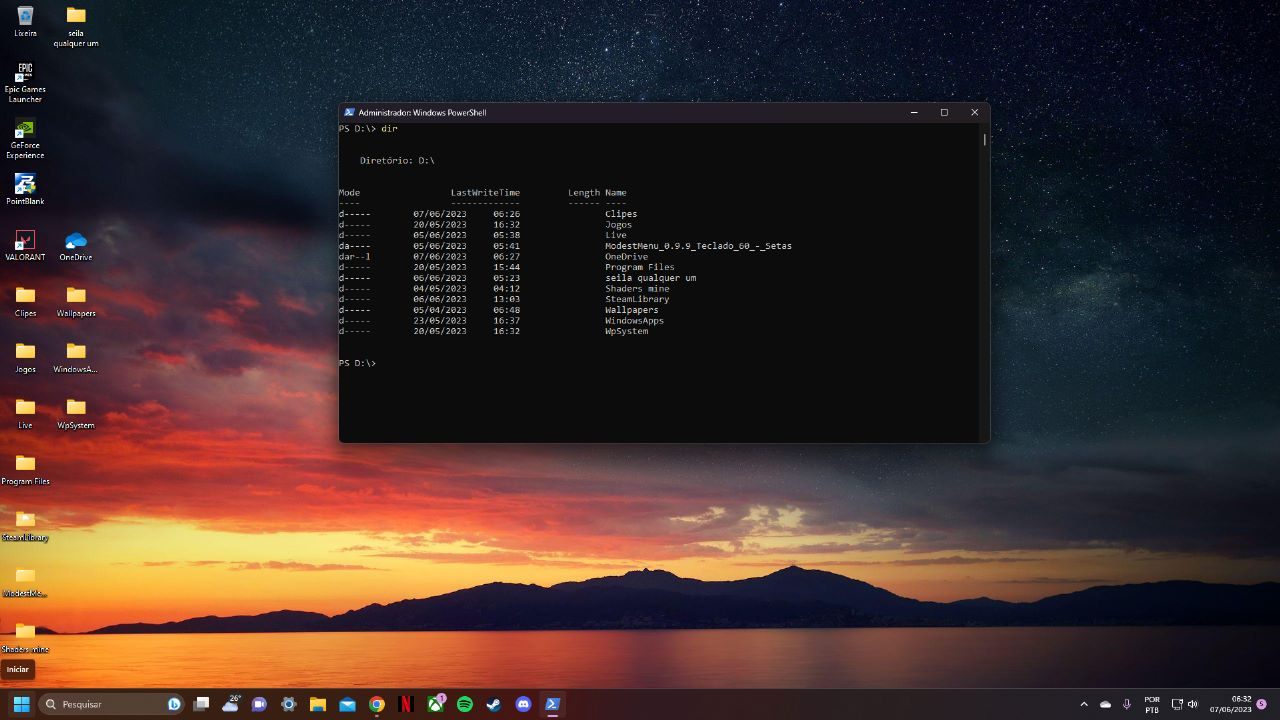The width and height of the screenshot is (1280, 720).
Task: Open File Explorer from the taskbar
Action: click(x=318, y=704)
